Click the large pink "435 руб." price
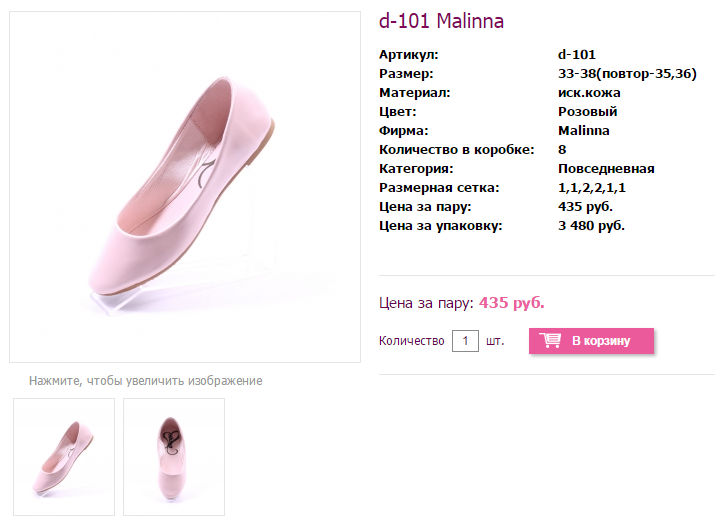 click(x=512, y=303)
